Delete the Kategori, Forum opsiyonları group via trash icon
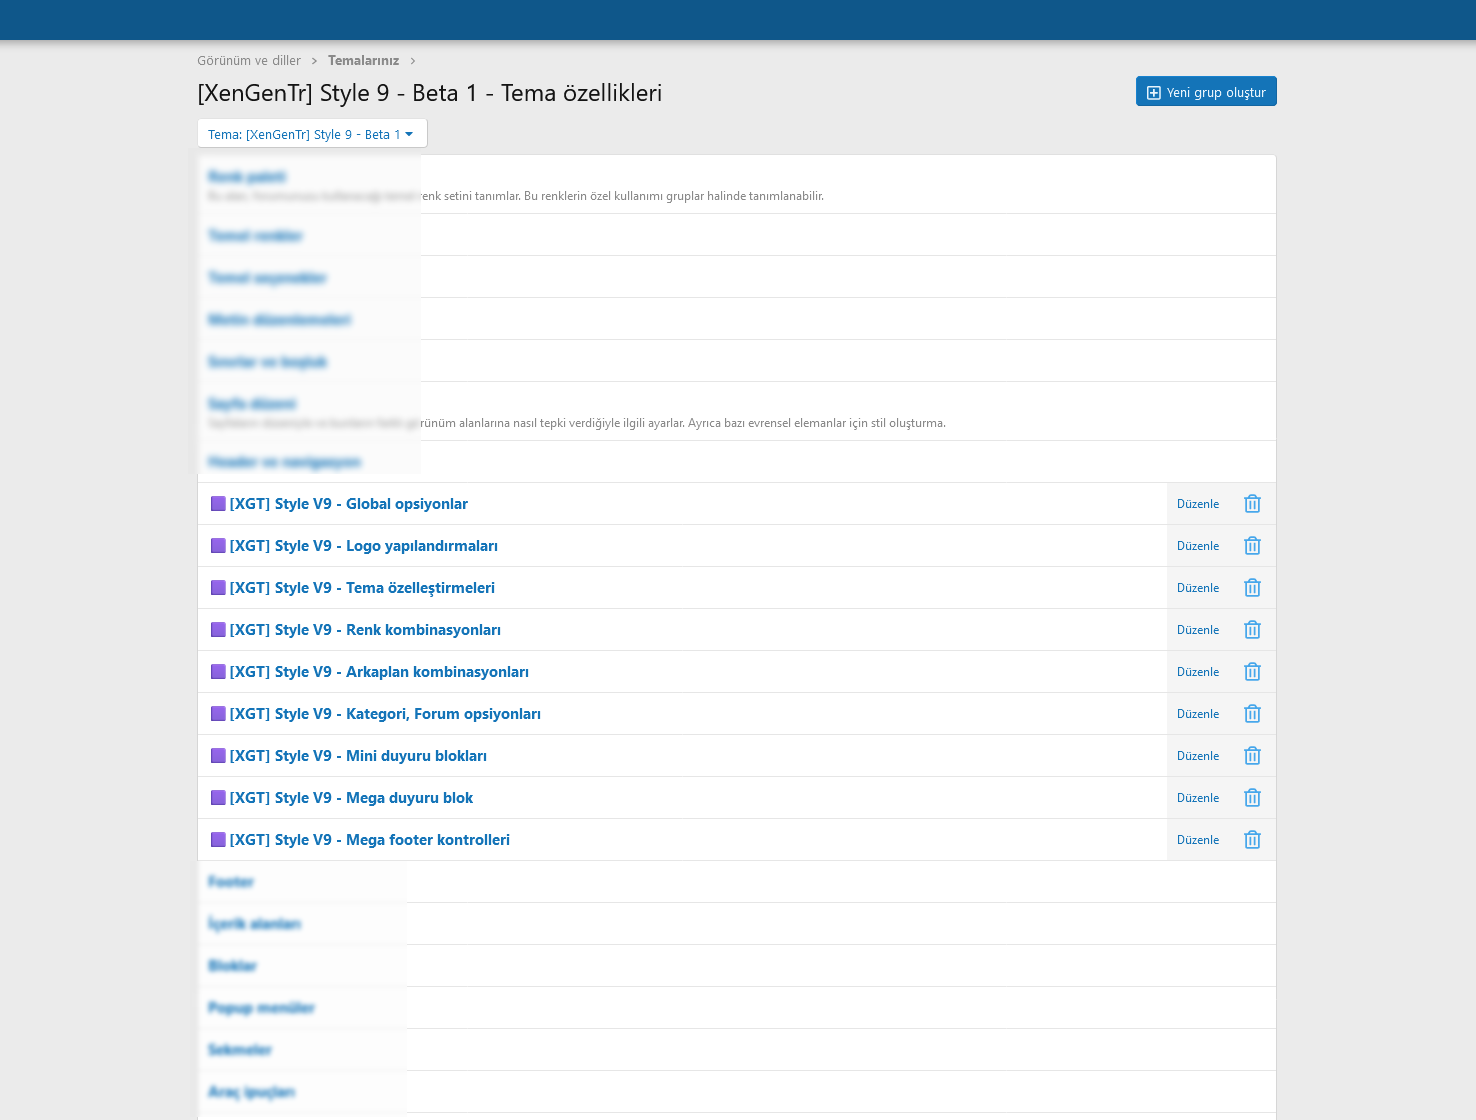The image size is (1476, 1120). 1252,714
